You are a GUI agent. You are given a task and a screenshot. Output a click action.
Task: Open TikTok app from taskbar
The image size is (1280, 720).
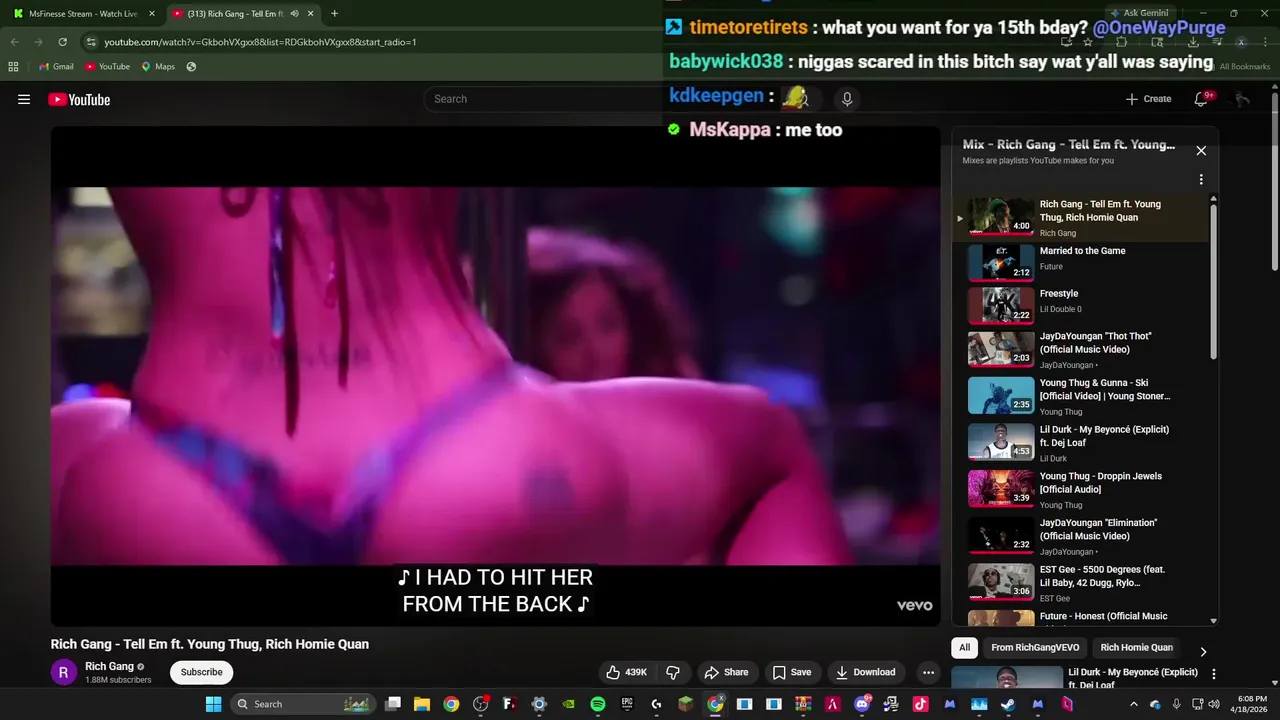tap(920, 704)
